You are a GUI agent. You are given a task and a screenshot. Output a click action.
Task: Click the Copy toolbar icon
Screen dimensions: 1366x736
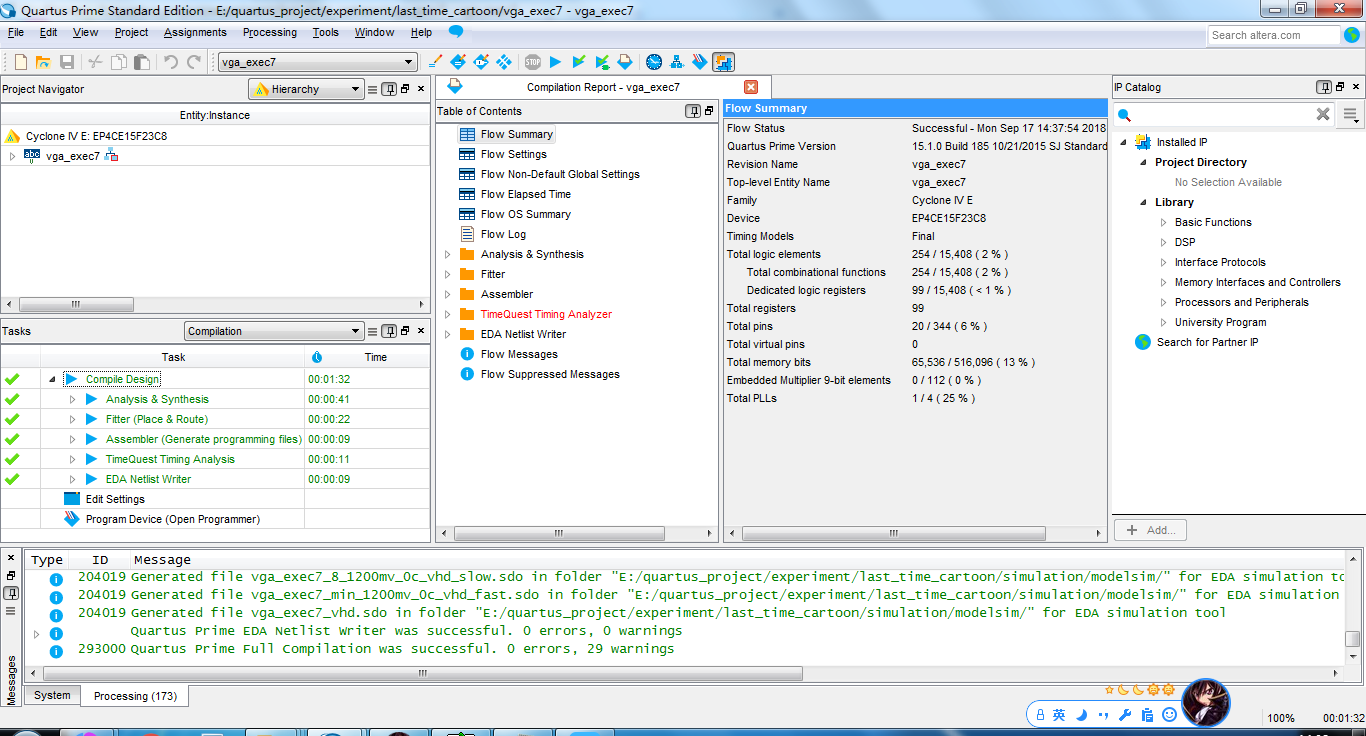[x=119, y=62]
